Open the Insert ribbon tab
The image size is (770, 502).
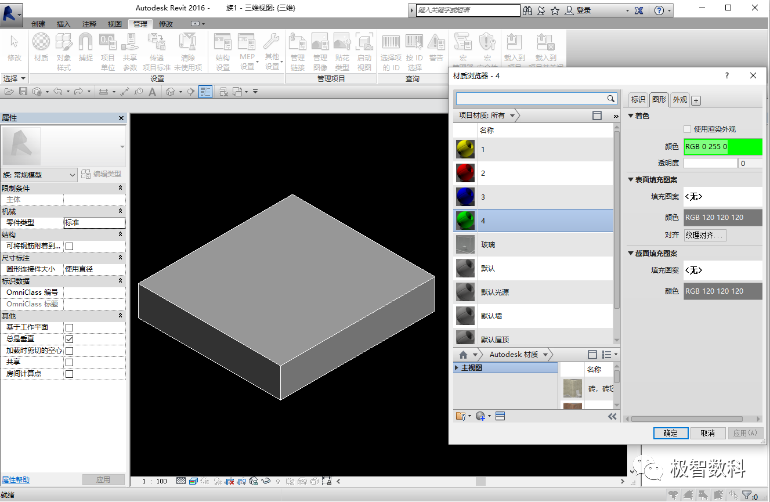click(x=63, y=24)
